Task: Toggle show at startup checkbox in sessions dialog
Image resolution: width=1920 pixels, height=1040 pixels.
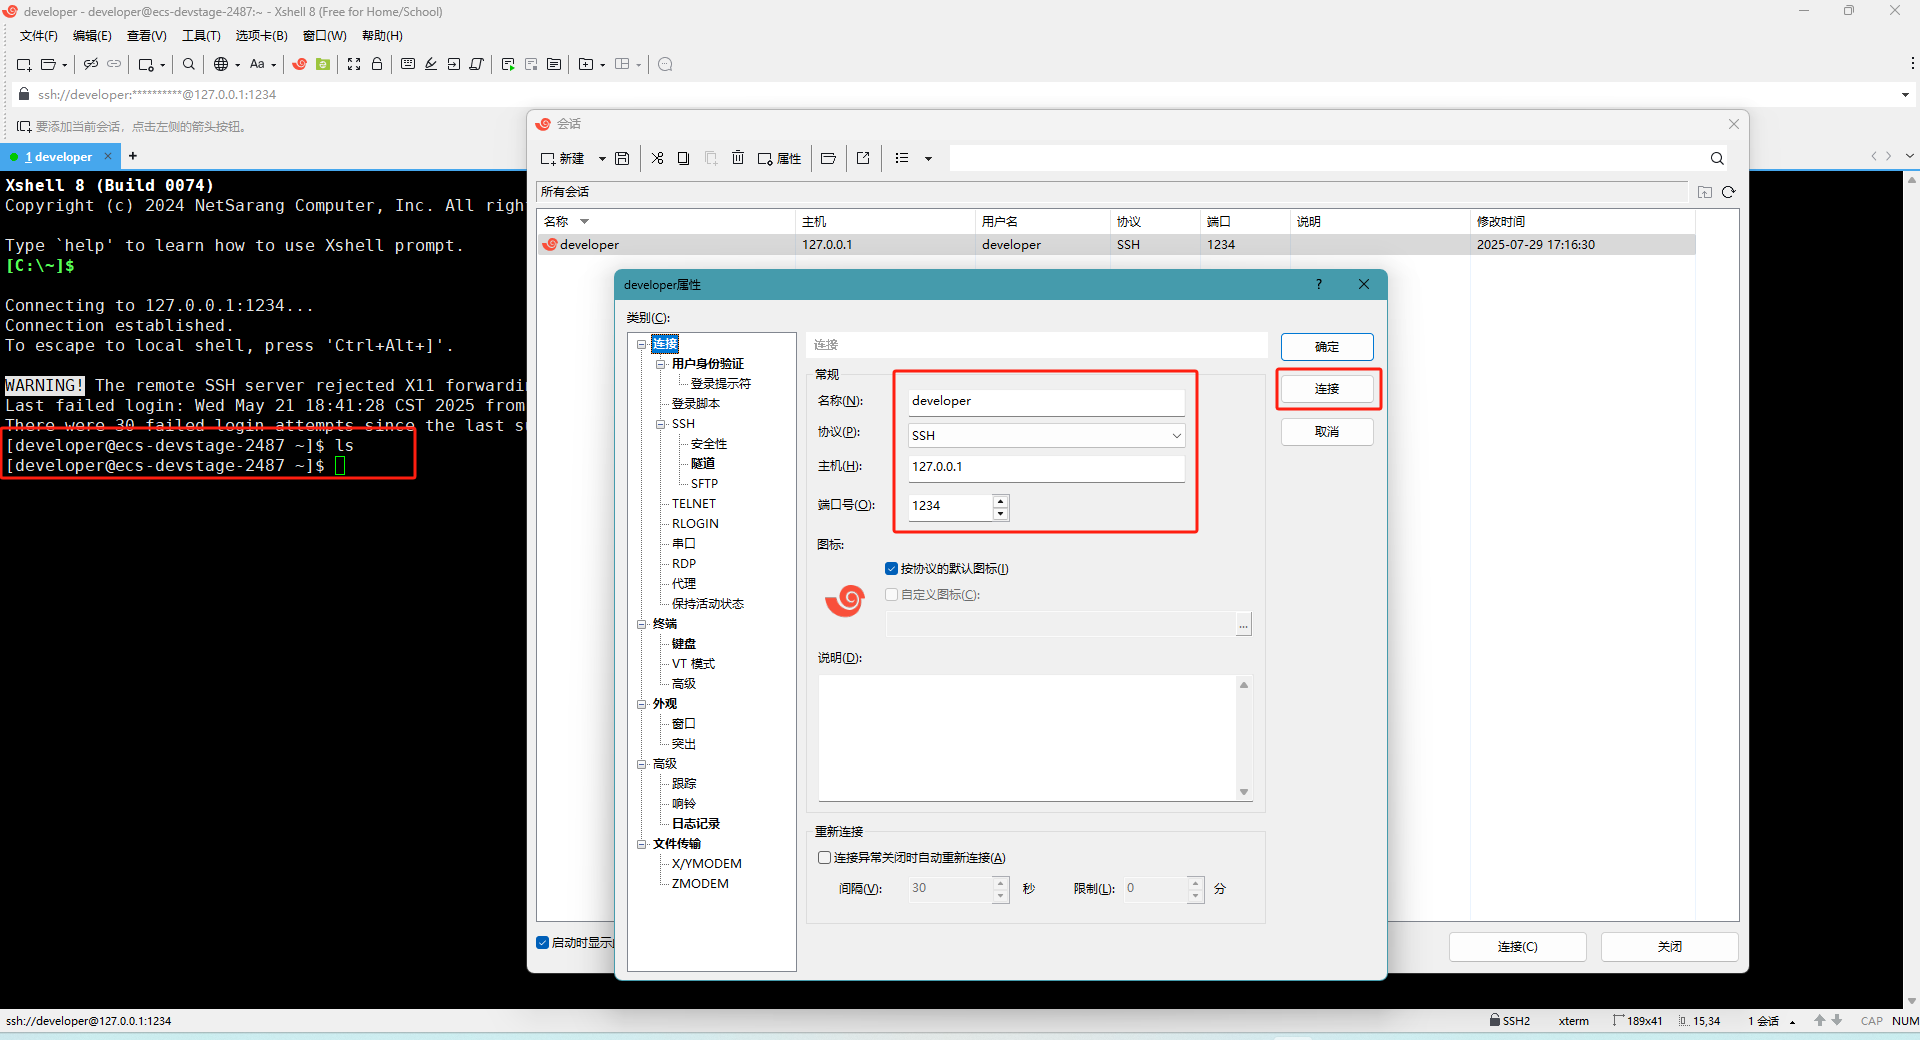Action: pos(543,942)
